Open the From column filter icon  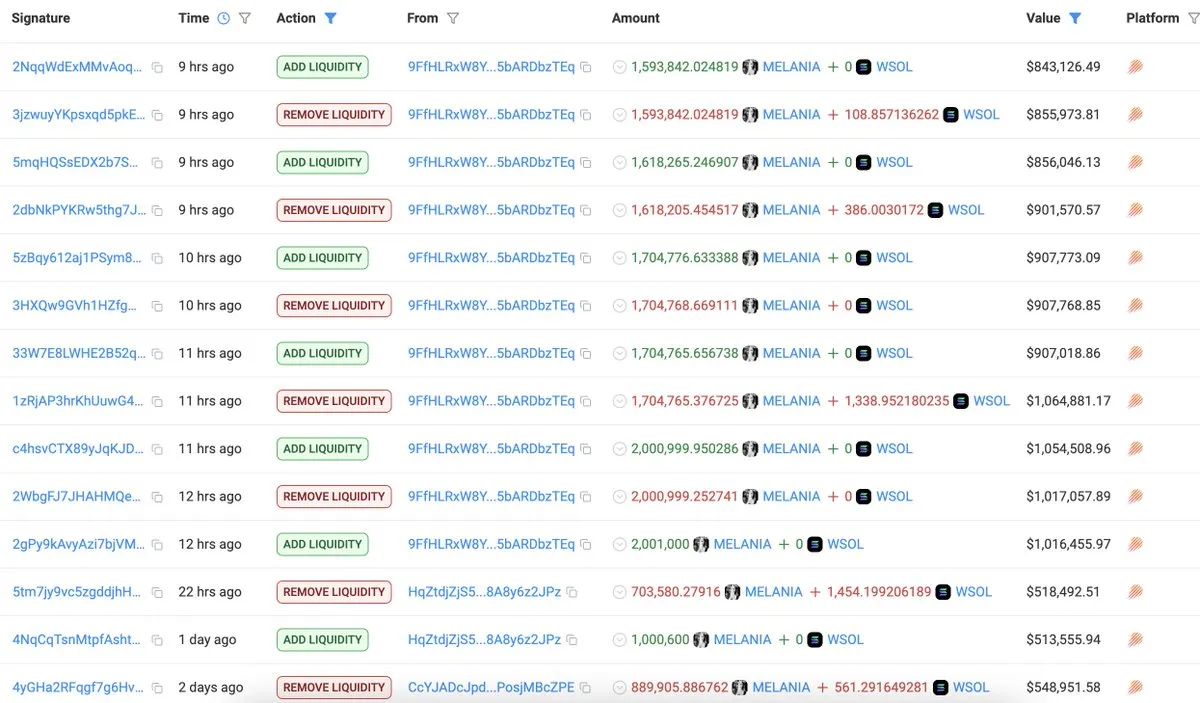point(453,18)
